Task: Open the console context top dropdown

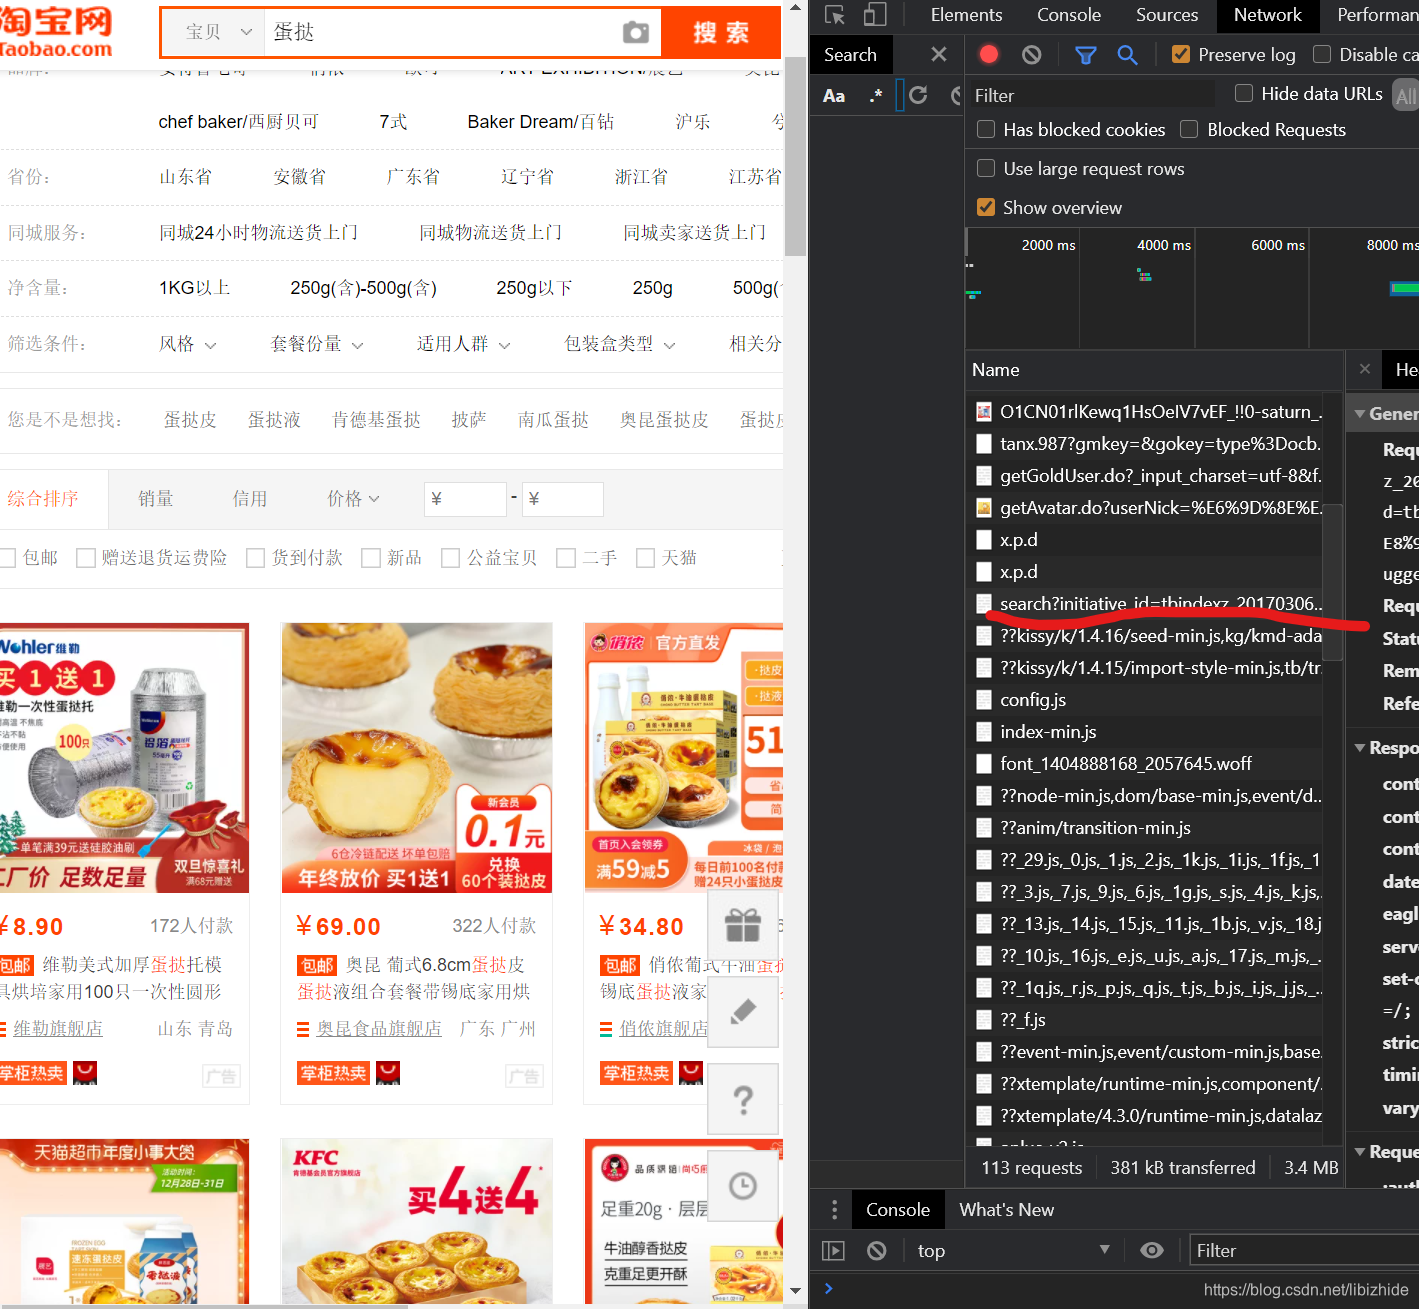Action: 1013,1251
